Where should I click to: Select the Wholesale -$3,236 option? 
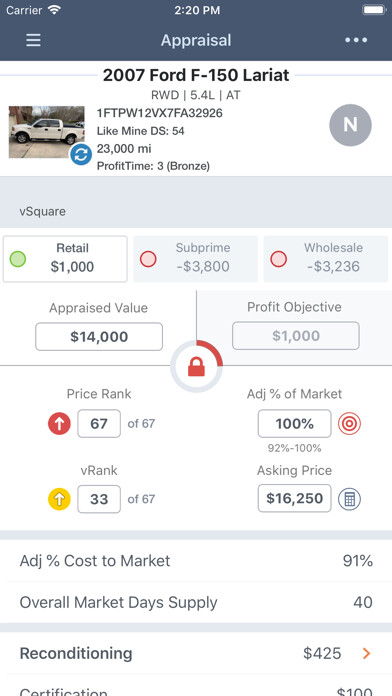tap(326, 259)
